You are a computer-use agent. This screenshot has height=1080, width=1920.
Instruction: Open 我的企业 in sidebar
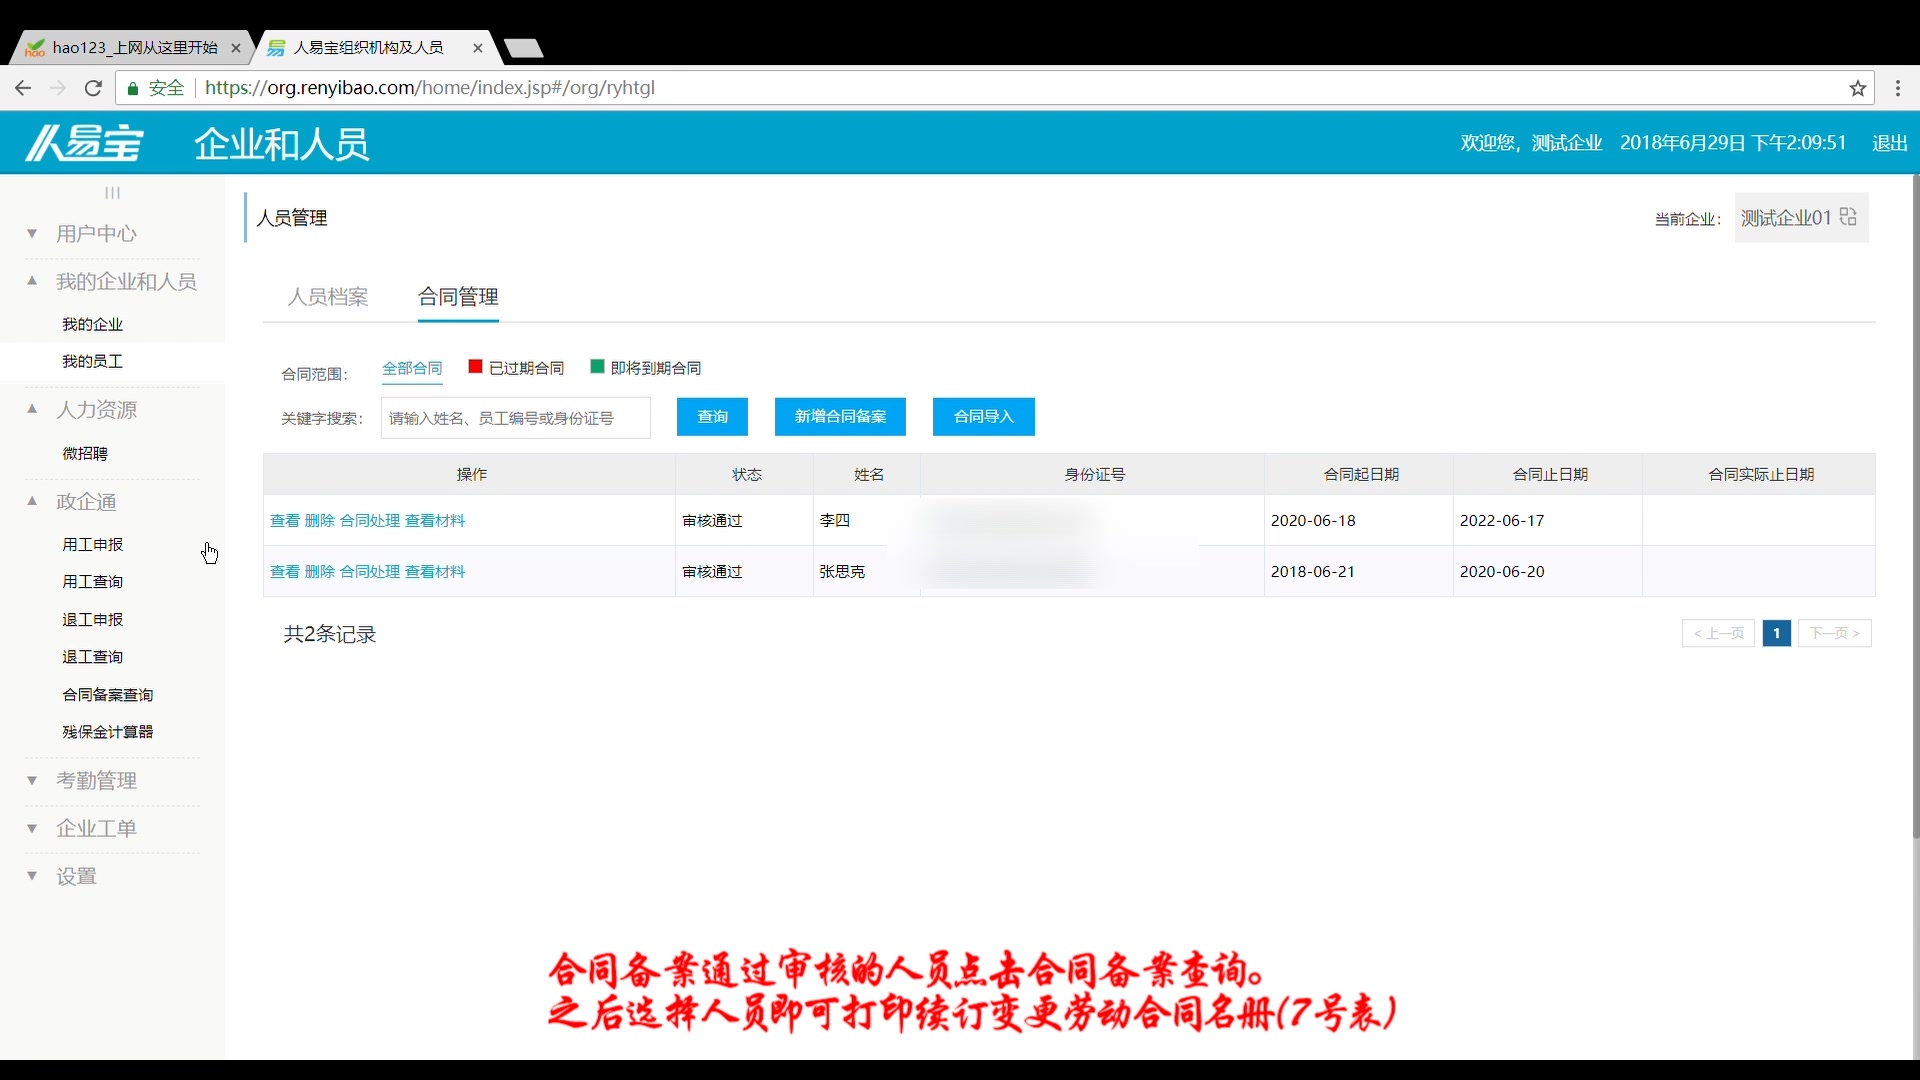pyautogui.click(x=92, y=324)
